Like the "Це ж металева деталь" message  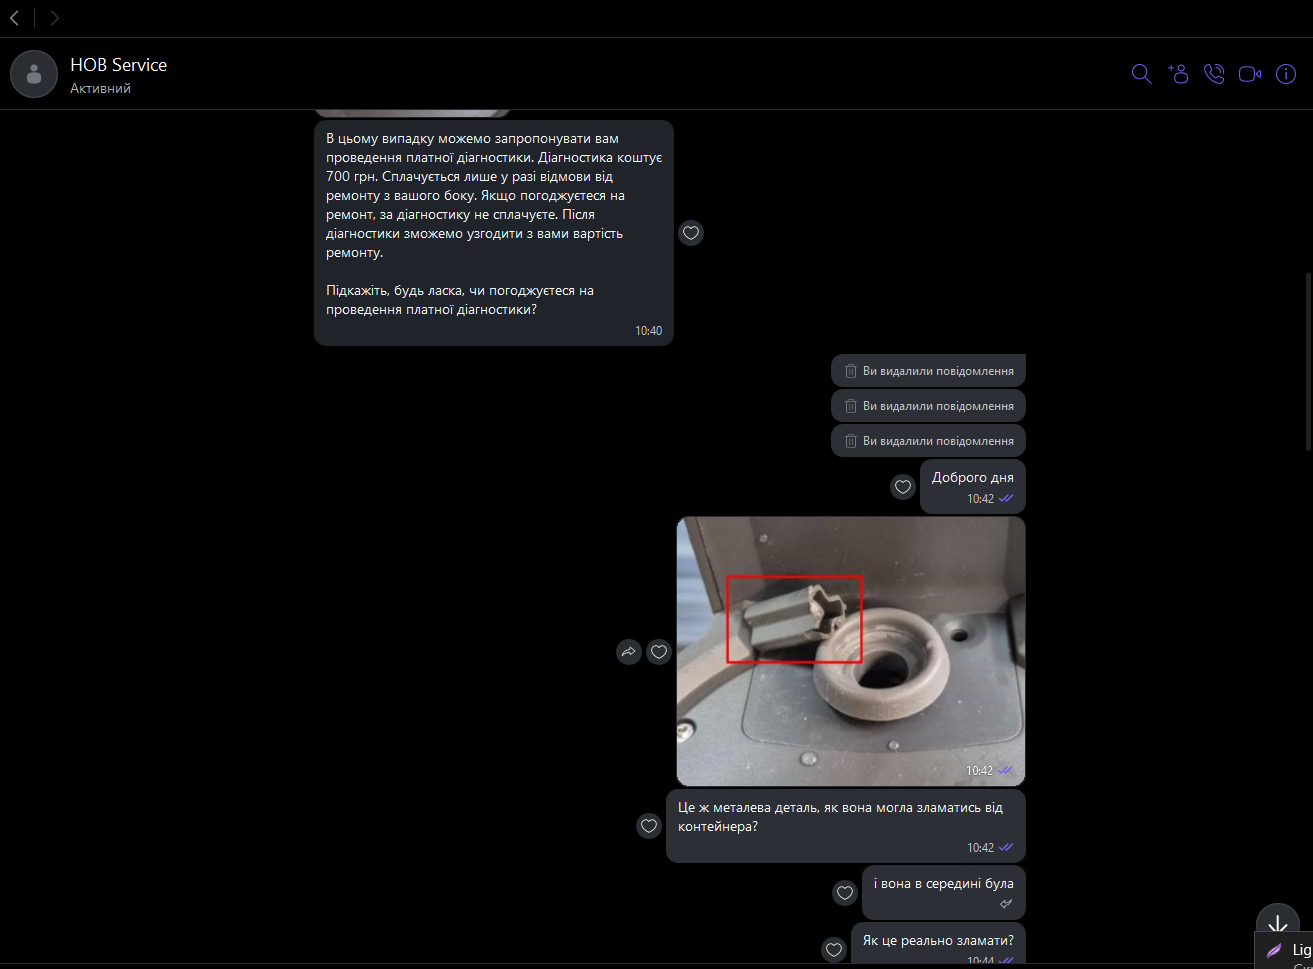(649, 826)
